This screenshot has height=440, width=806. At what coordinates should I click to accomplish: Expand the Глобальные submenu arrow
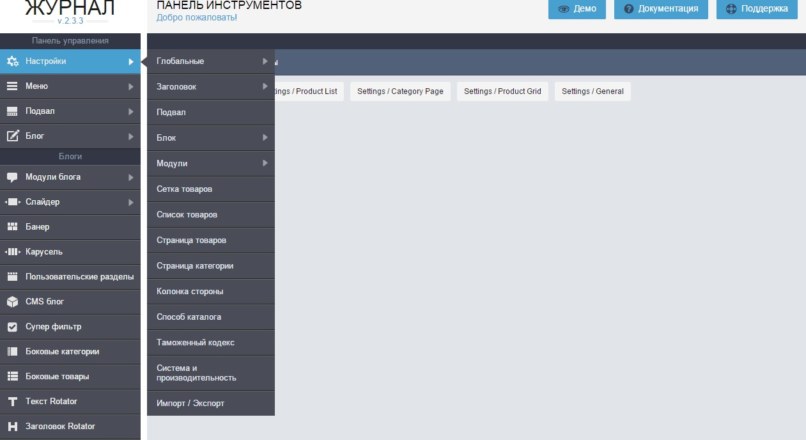(265, 61)
